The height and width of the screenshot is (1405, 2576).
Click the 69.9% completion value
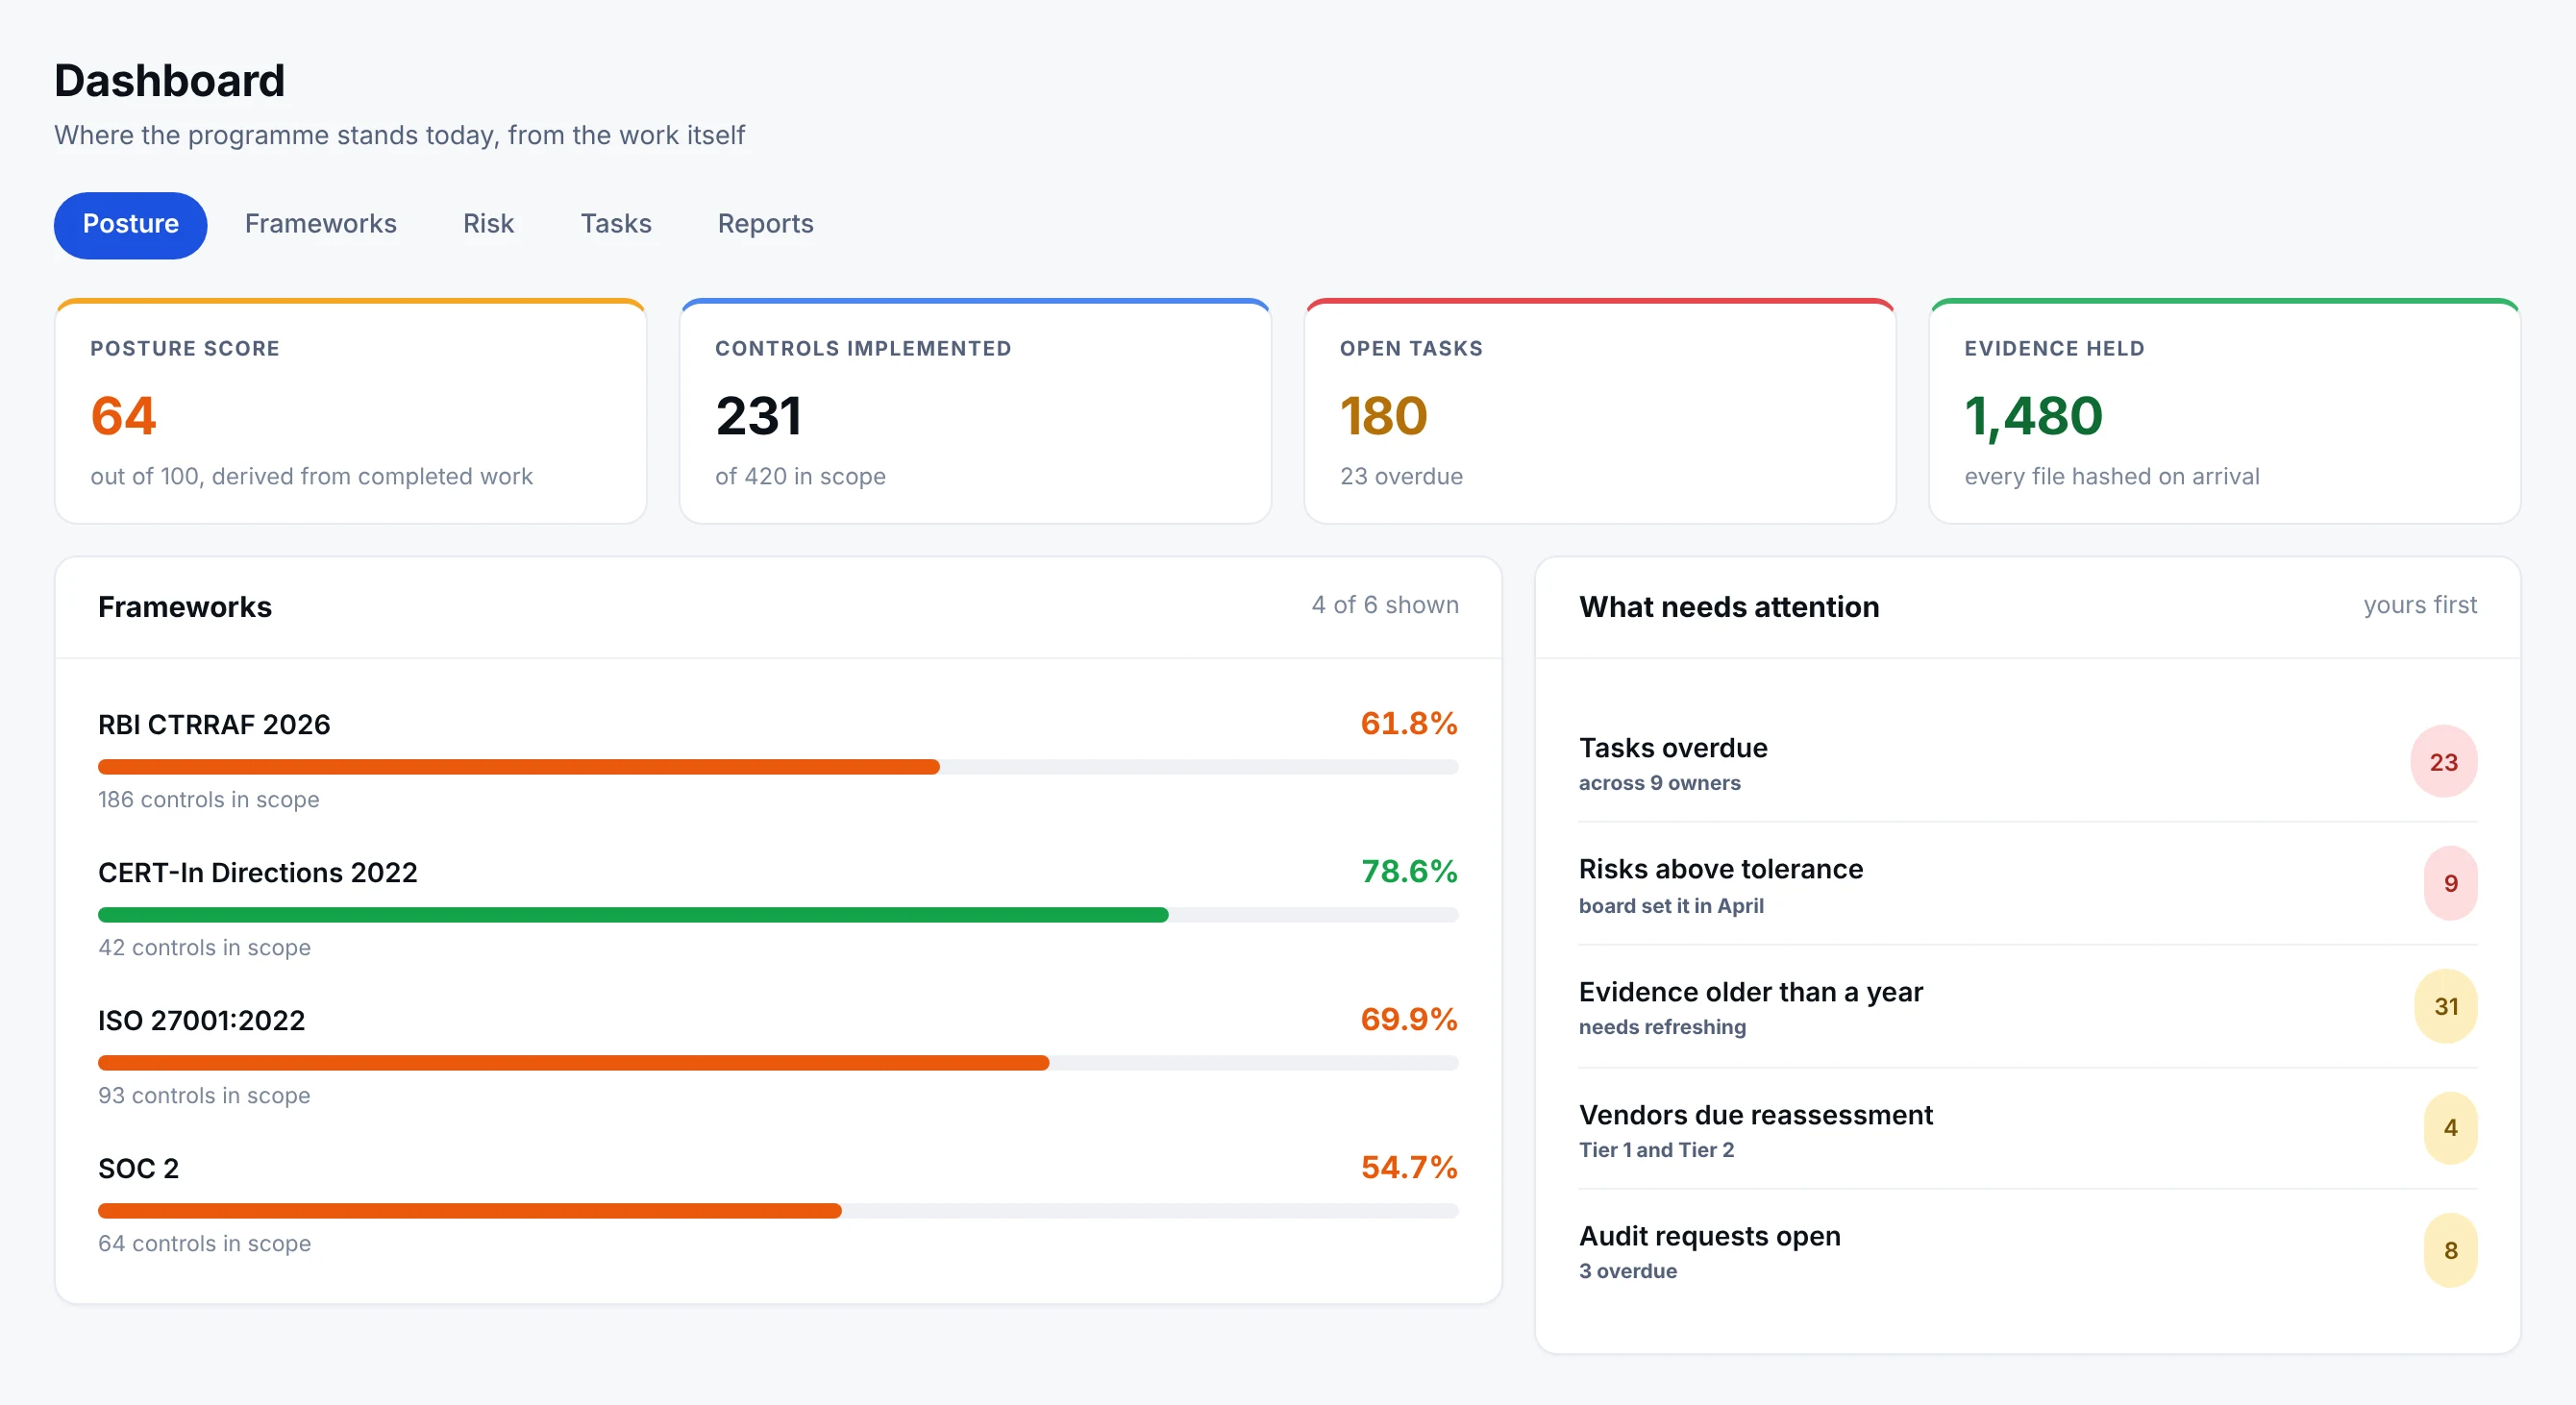1409,1019
